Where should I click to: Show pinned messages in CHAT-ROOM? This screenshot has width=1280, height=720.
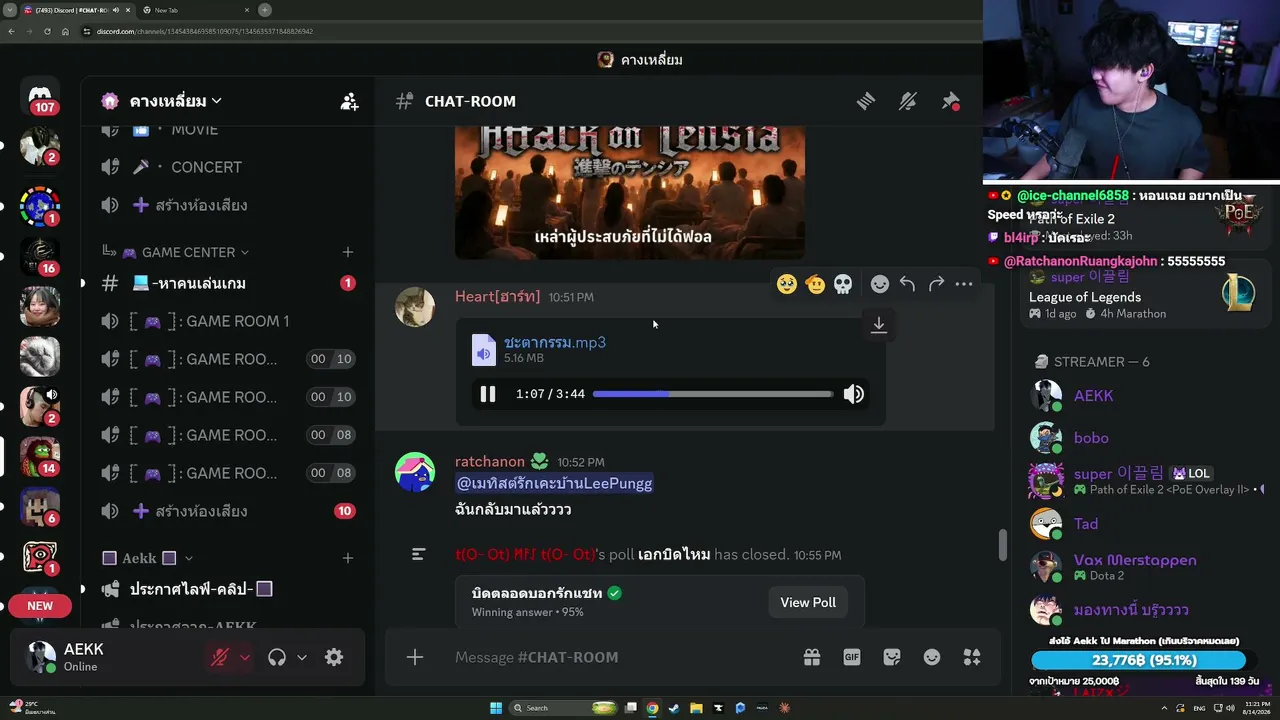point(951,101)
